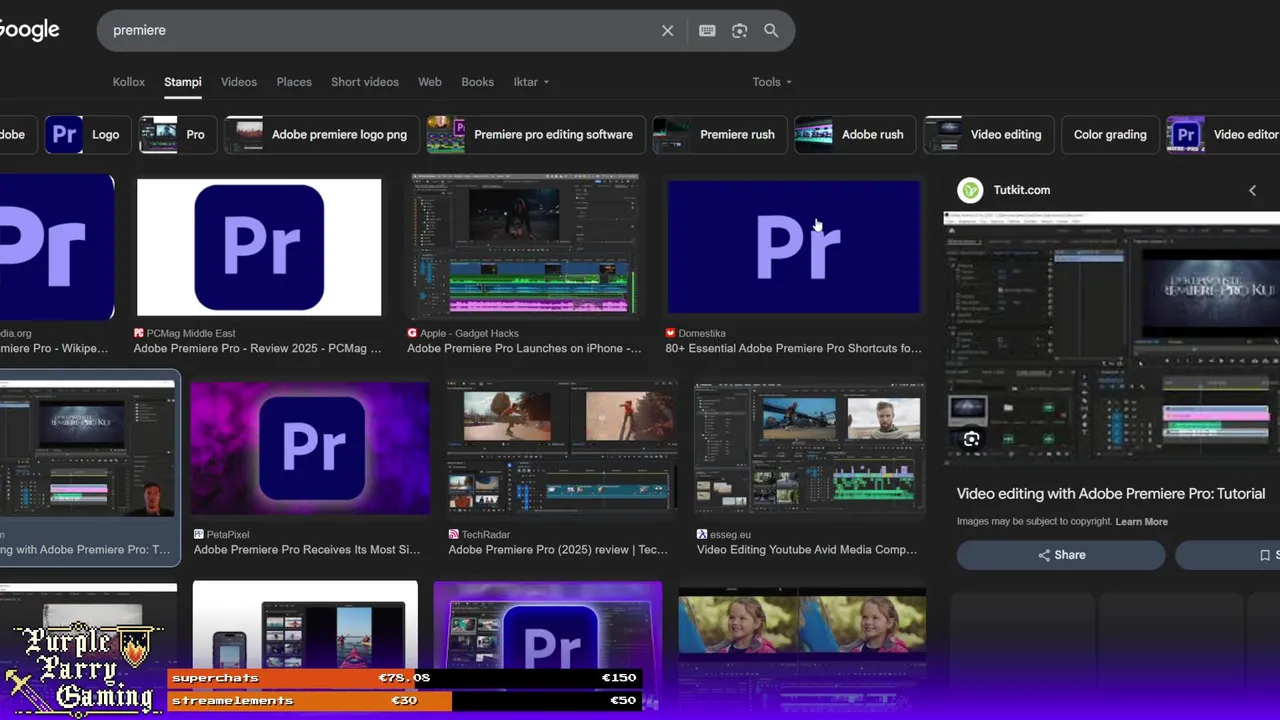Select Premiere pro editing software chip
This screenshot has height=720, width=1280.
tap(535, 134)
